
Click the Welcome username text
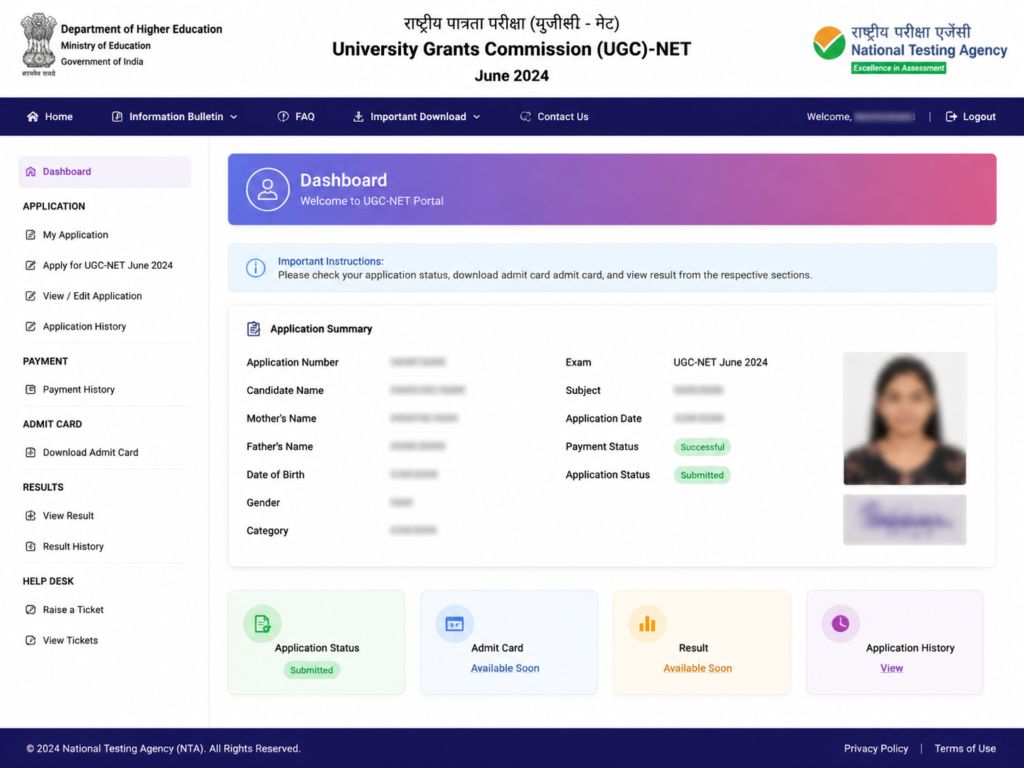[861, 116]
